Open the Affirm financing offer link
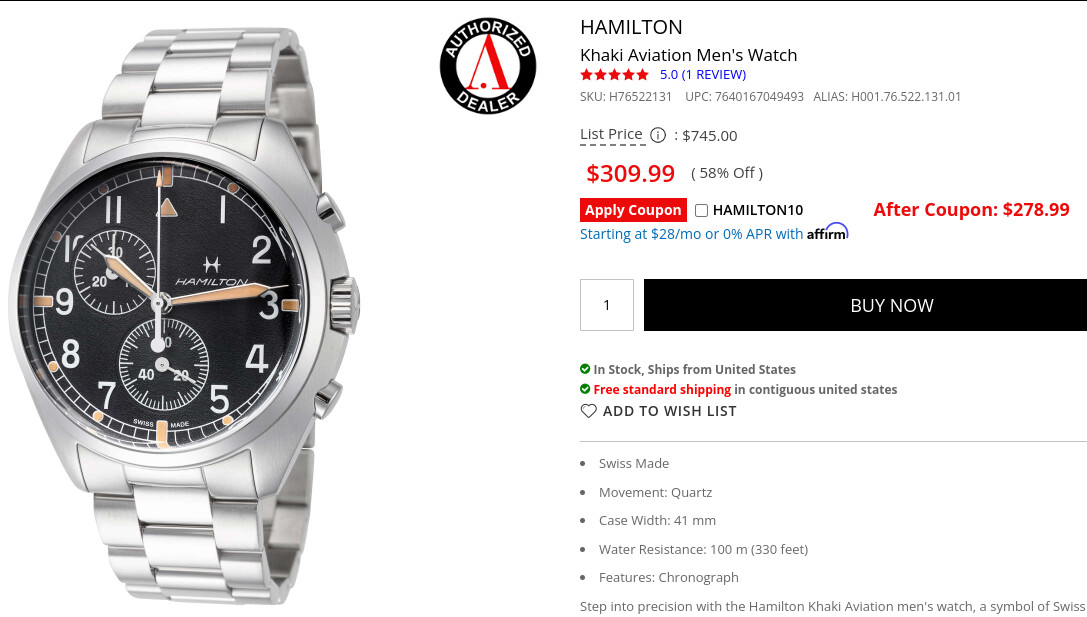Screen dimensions: 1087x617 pyautogui.click(x=714, y=234)
